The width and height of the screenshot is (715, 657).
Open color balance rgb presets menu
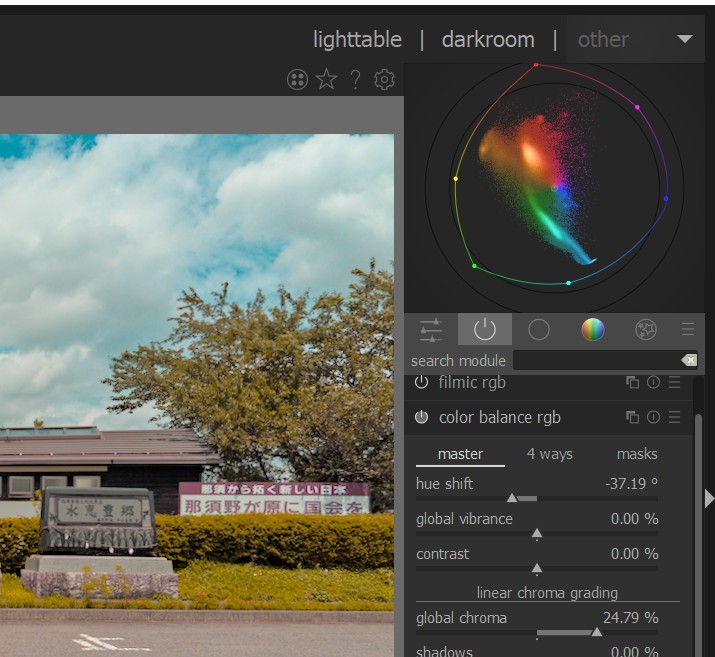(x=674, y=417)
